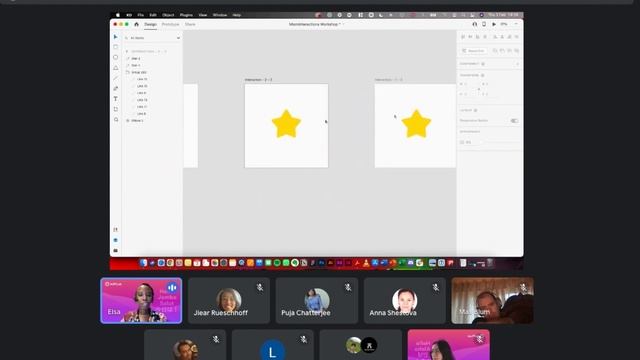Select the Polygon tool
Screen dimensions: 640x360
pyautogui.click(x=116, y=68)
